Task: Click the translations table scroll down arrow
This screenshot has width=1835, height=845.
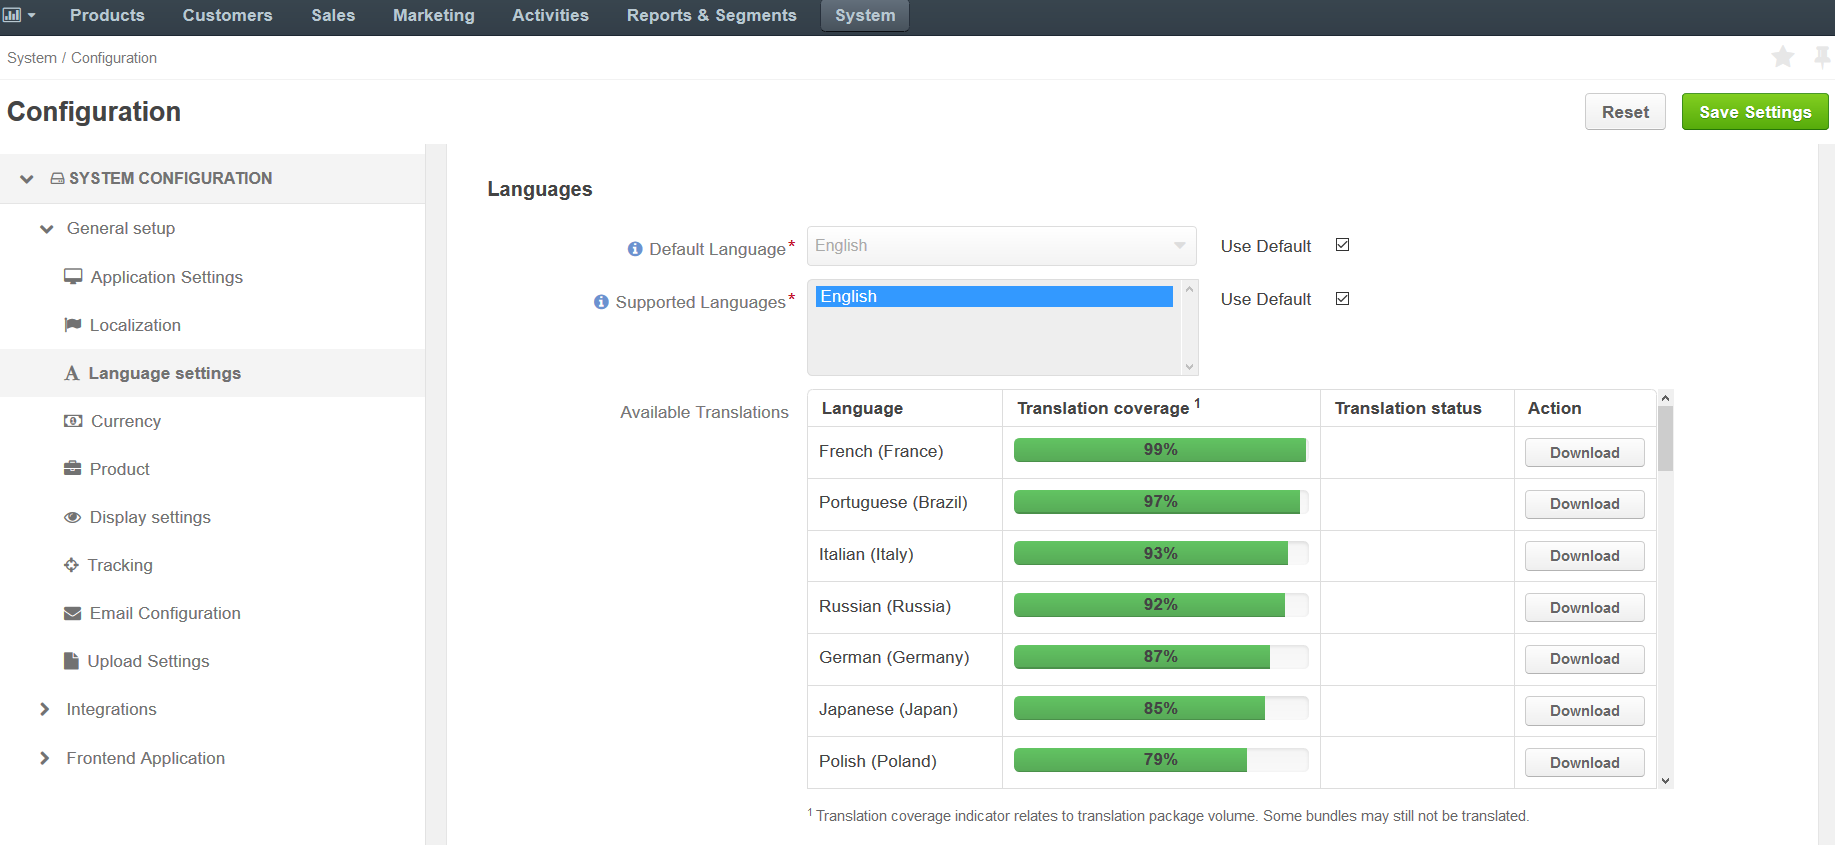Action: (x=1665, y=781)
